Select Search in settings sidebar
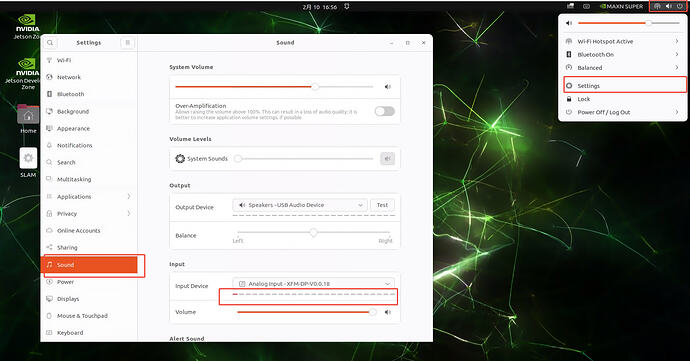The image size is (690, 361). coord(89,162)
